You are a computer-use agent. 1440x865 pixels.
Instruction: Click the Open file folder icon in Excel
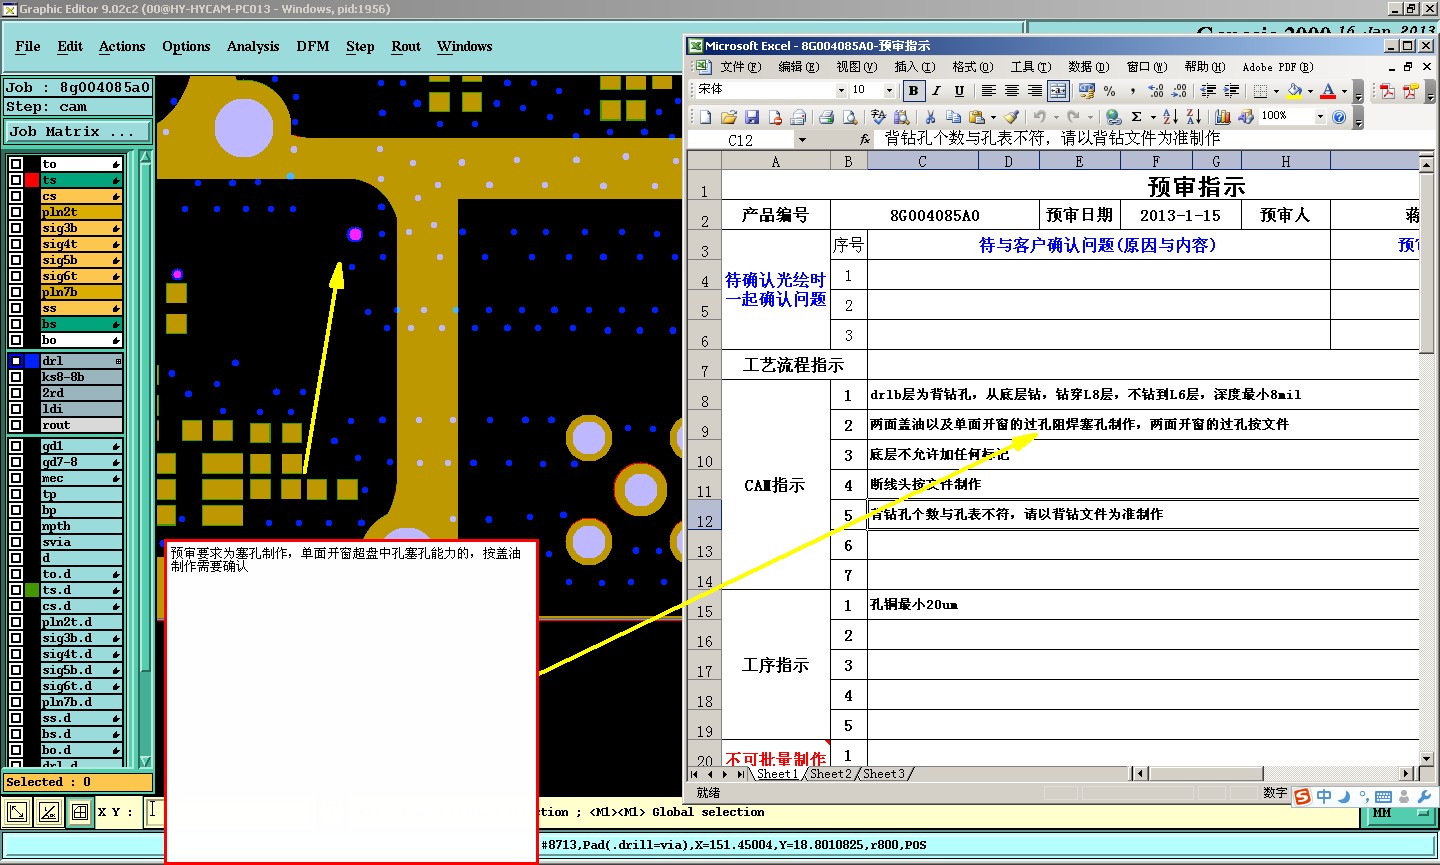(x=729, y=117)
